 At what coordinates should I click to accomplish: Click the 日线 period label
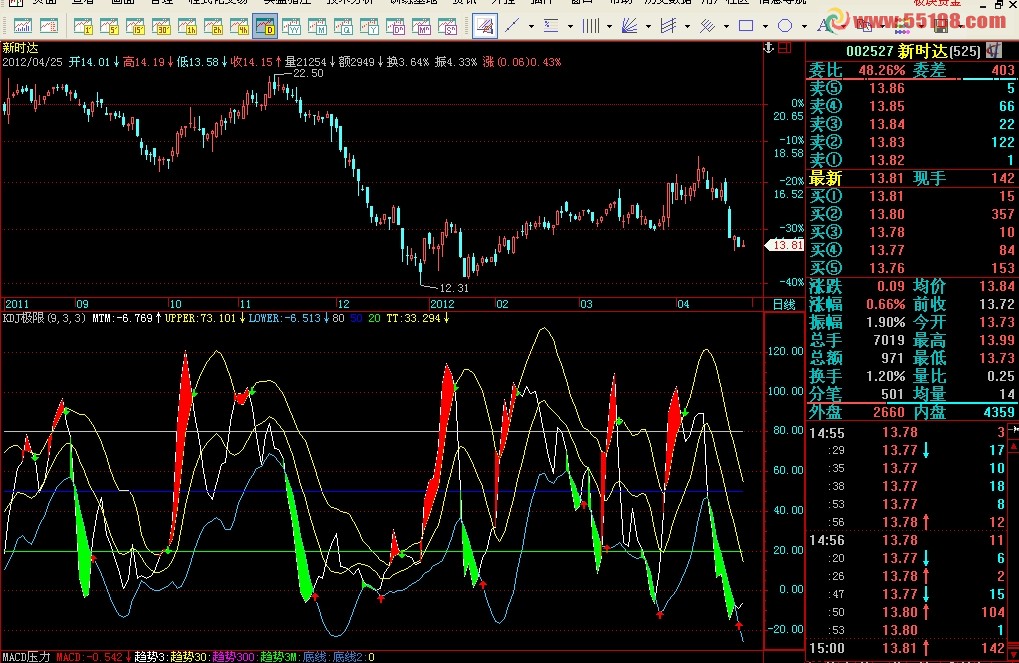pyautogui.click(x=783, y=304)
